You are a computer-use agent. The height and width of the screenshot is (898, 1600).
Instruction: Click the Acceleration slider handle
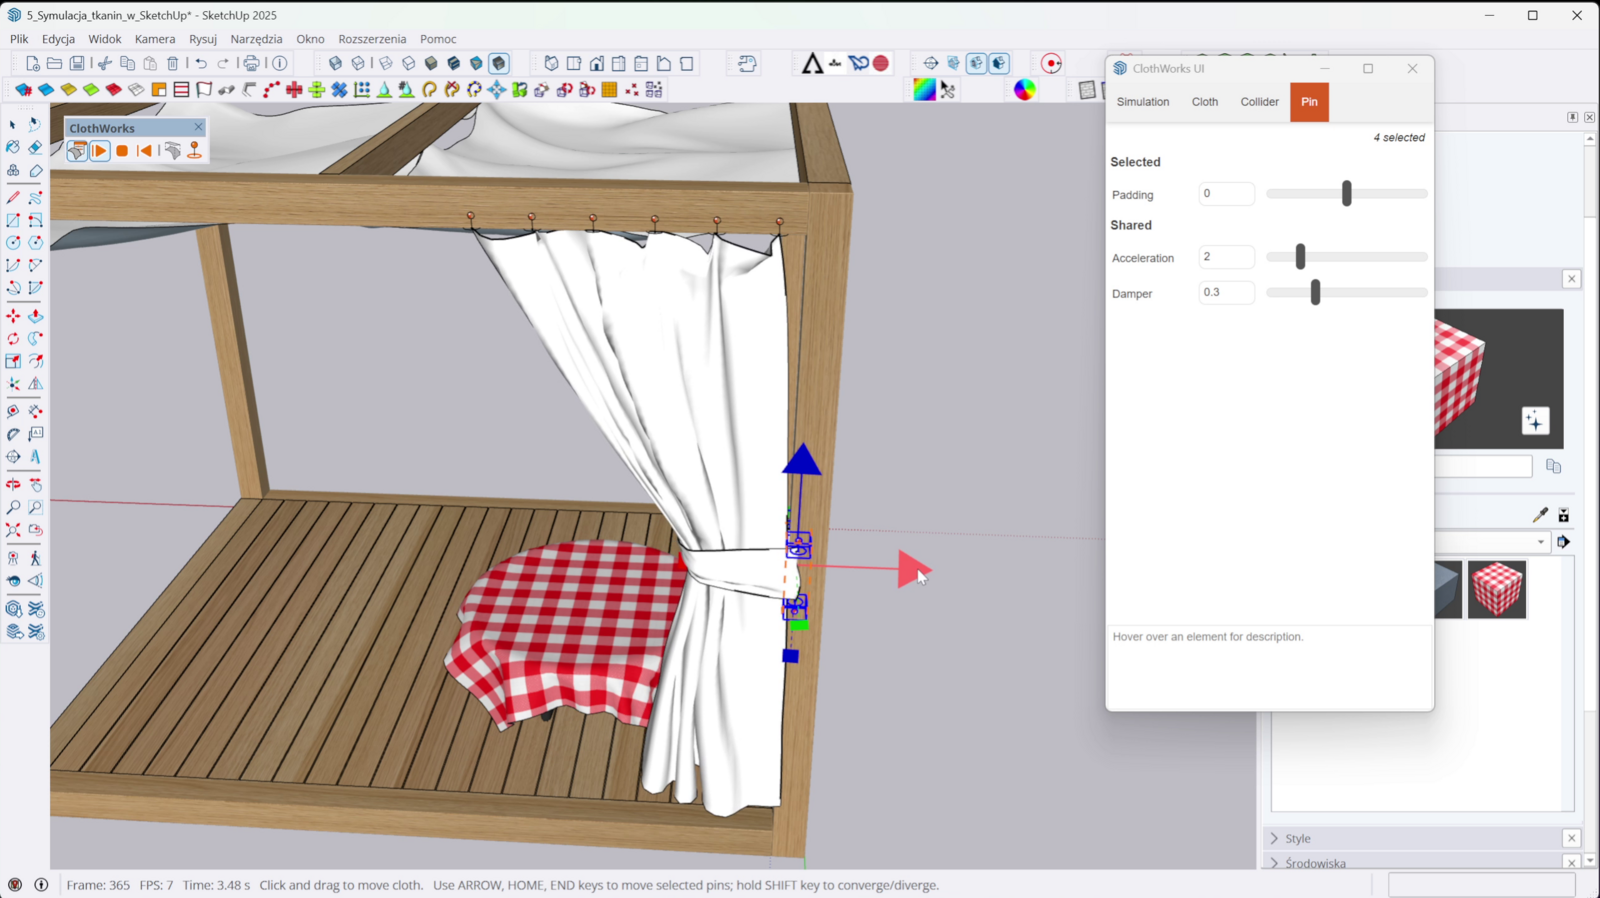[x=1300, y=257]
